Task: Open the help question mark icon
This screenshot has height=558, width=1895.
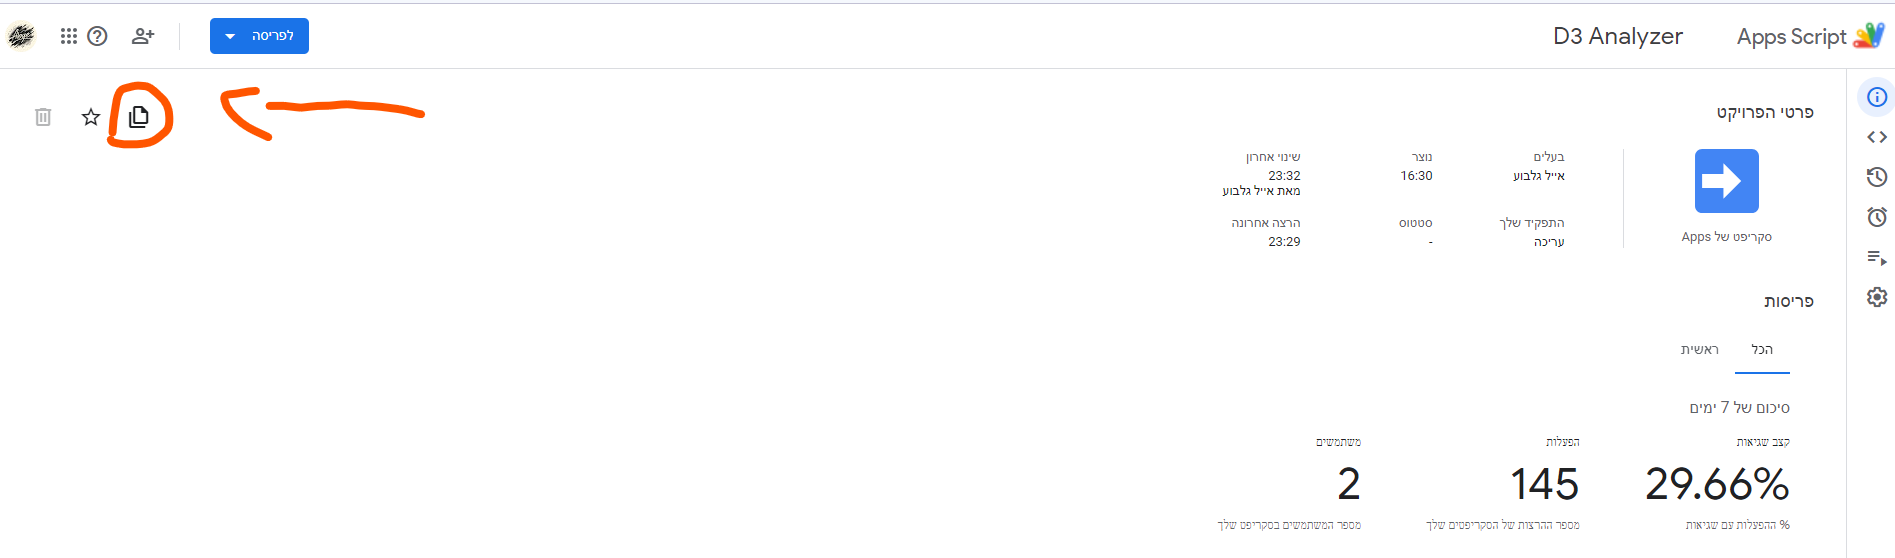Action: pyautogui.click(x=97, y=36)
